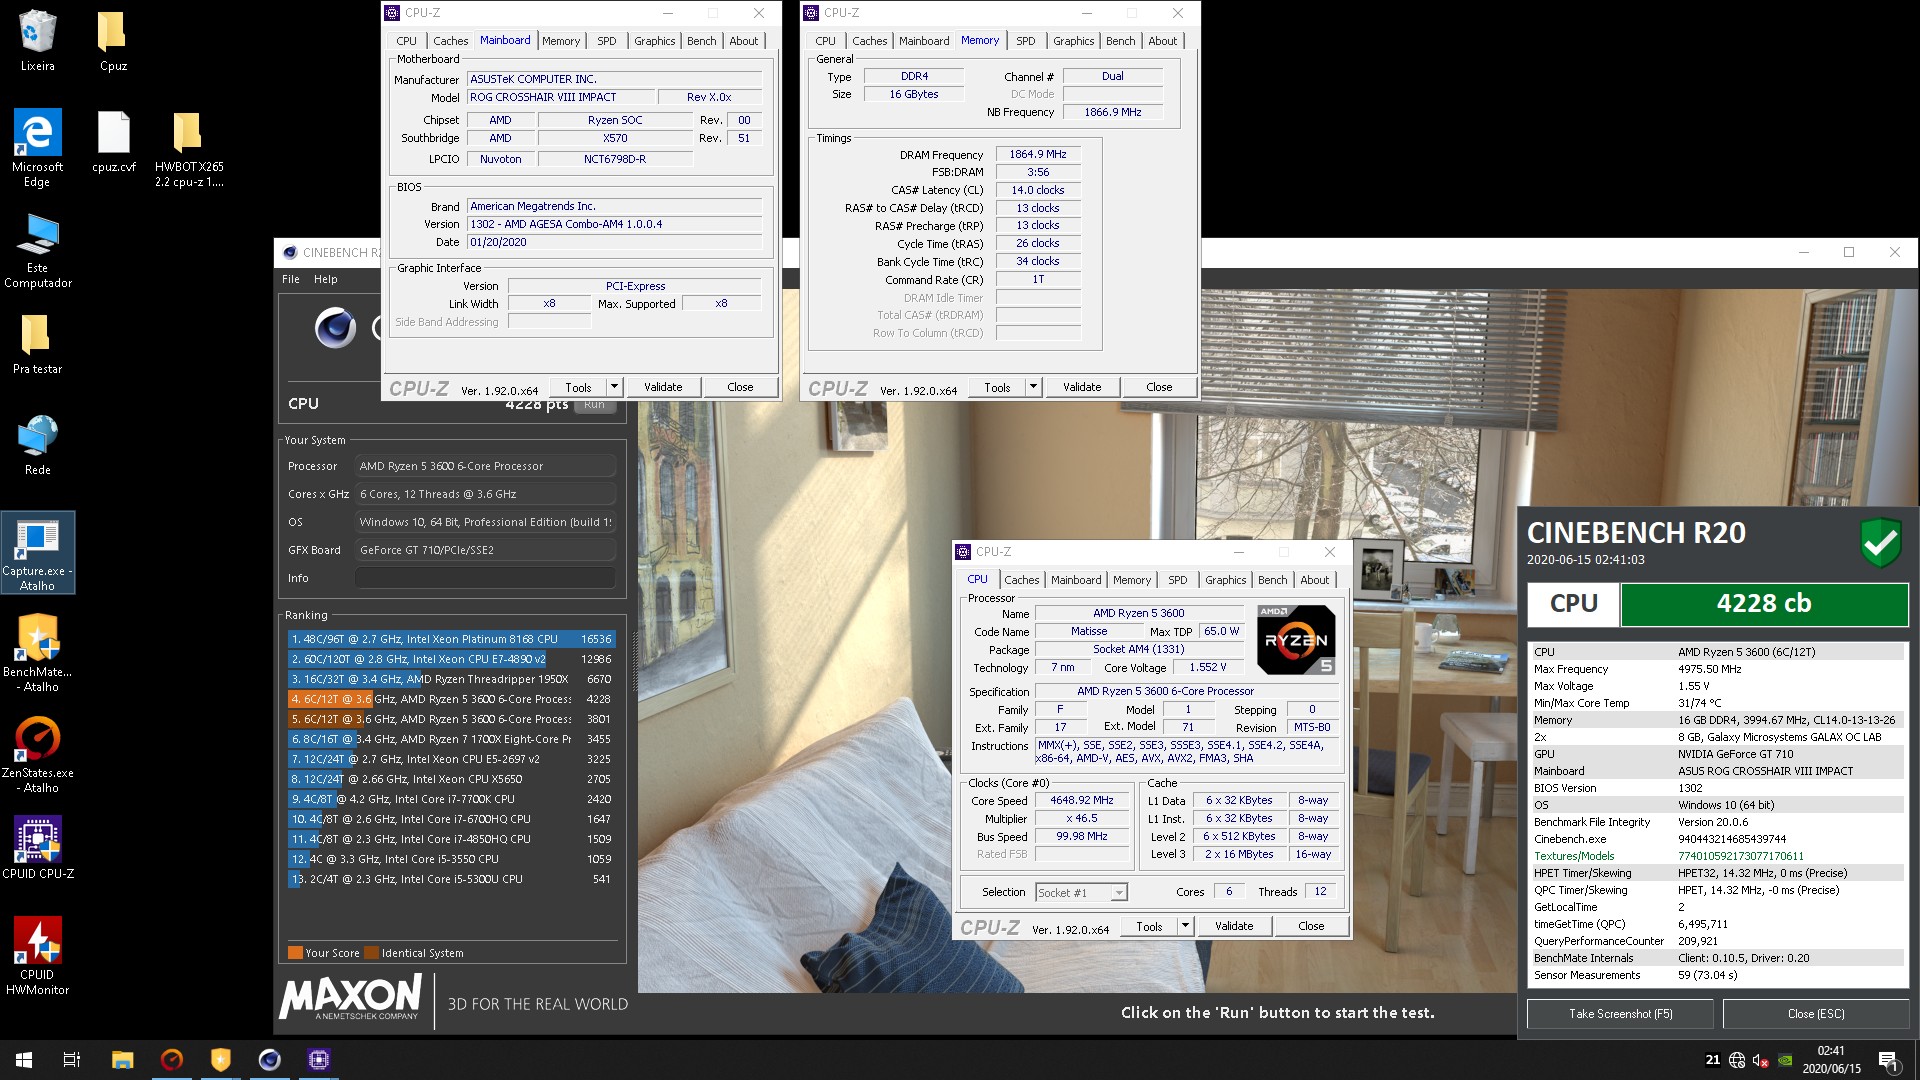The height and width of the screenshot is (1080, 1920).
Task: Open the notification center icon
Action: tap(1888, 1060)
